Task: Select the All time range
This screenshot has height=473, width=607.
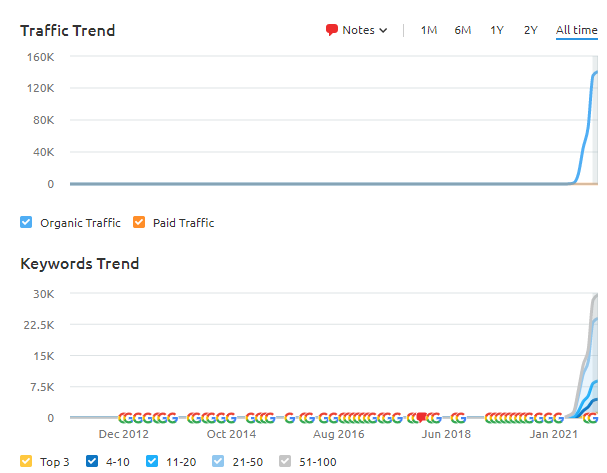Action: pyautogui.click(x=577, y=30)
